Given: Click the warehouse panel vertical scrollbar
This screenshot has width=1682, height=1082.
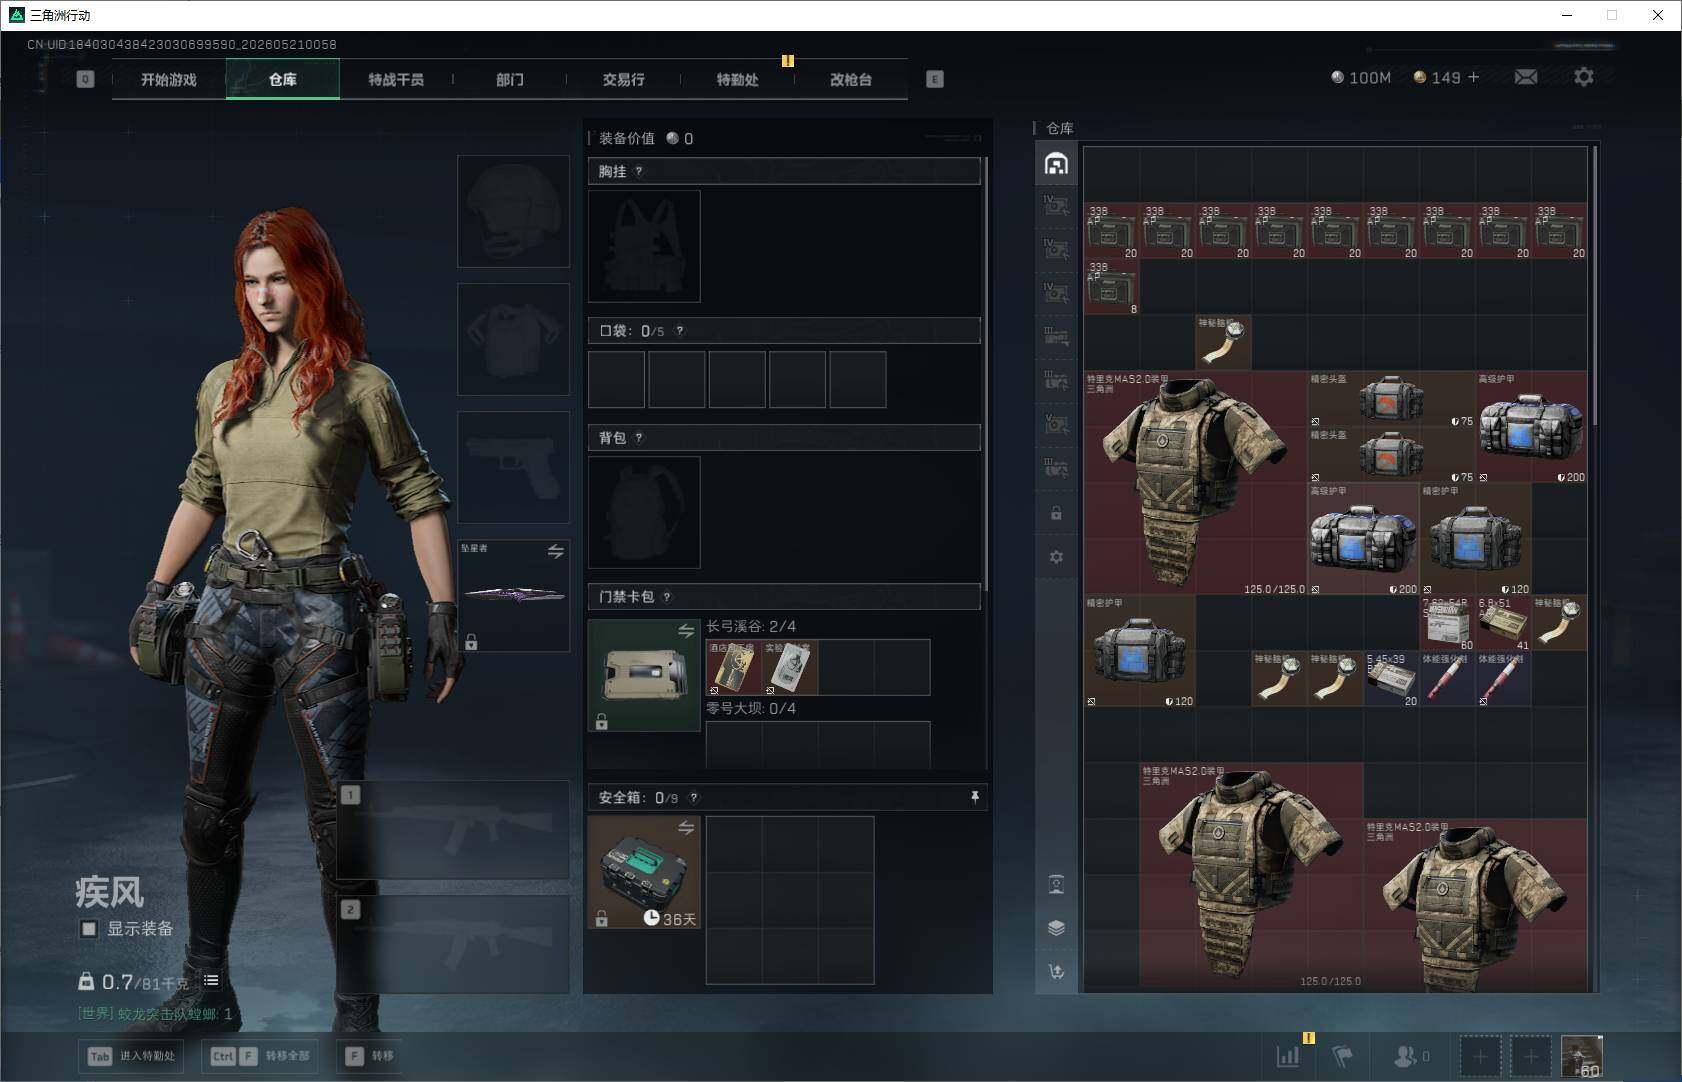Looking at the screenshot, I should [1594, 285].
